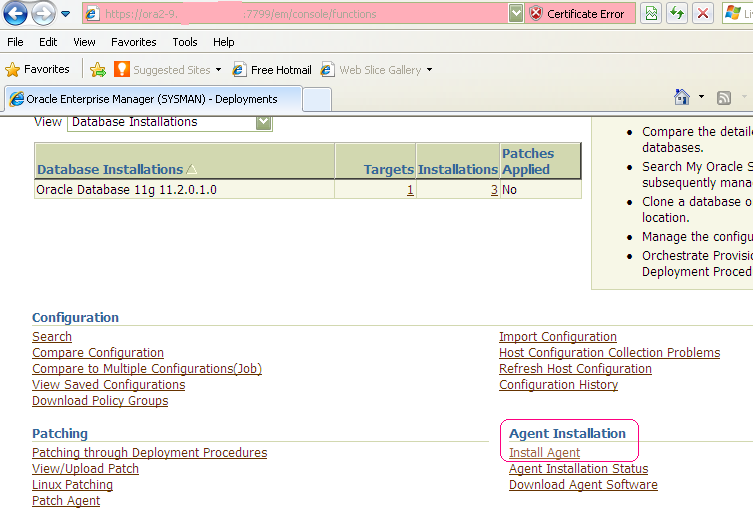Open the Favorites star button
This screenshot has width=753, height=519.
click(x=37, y=70)
